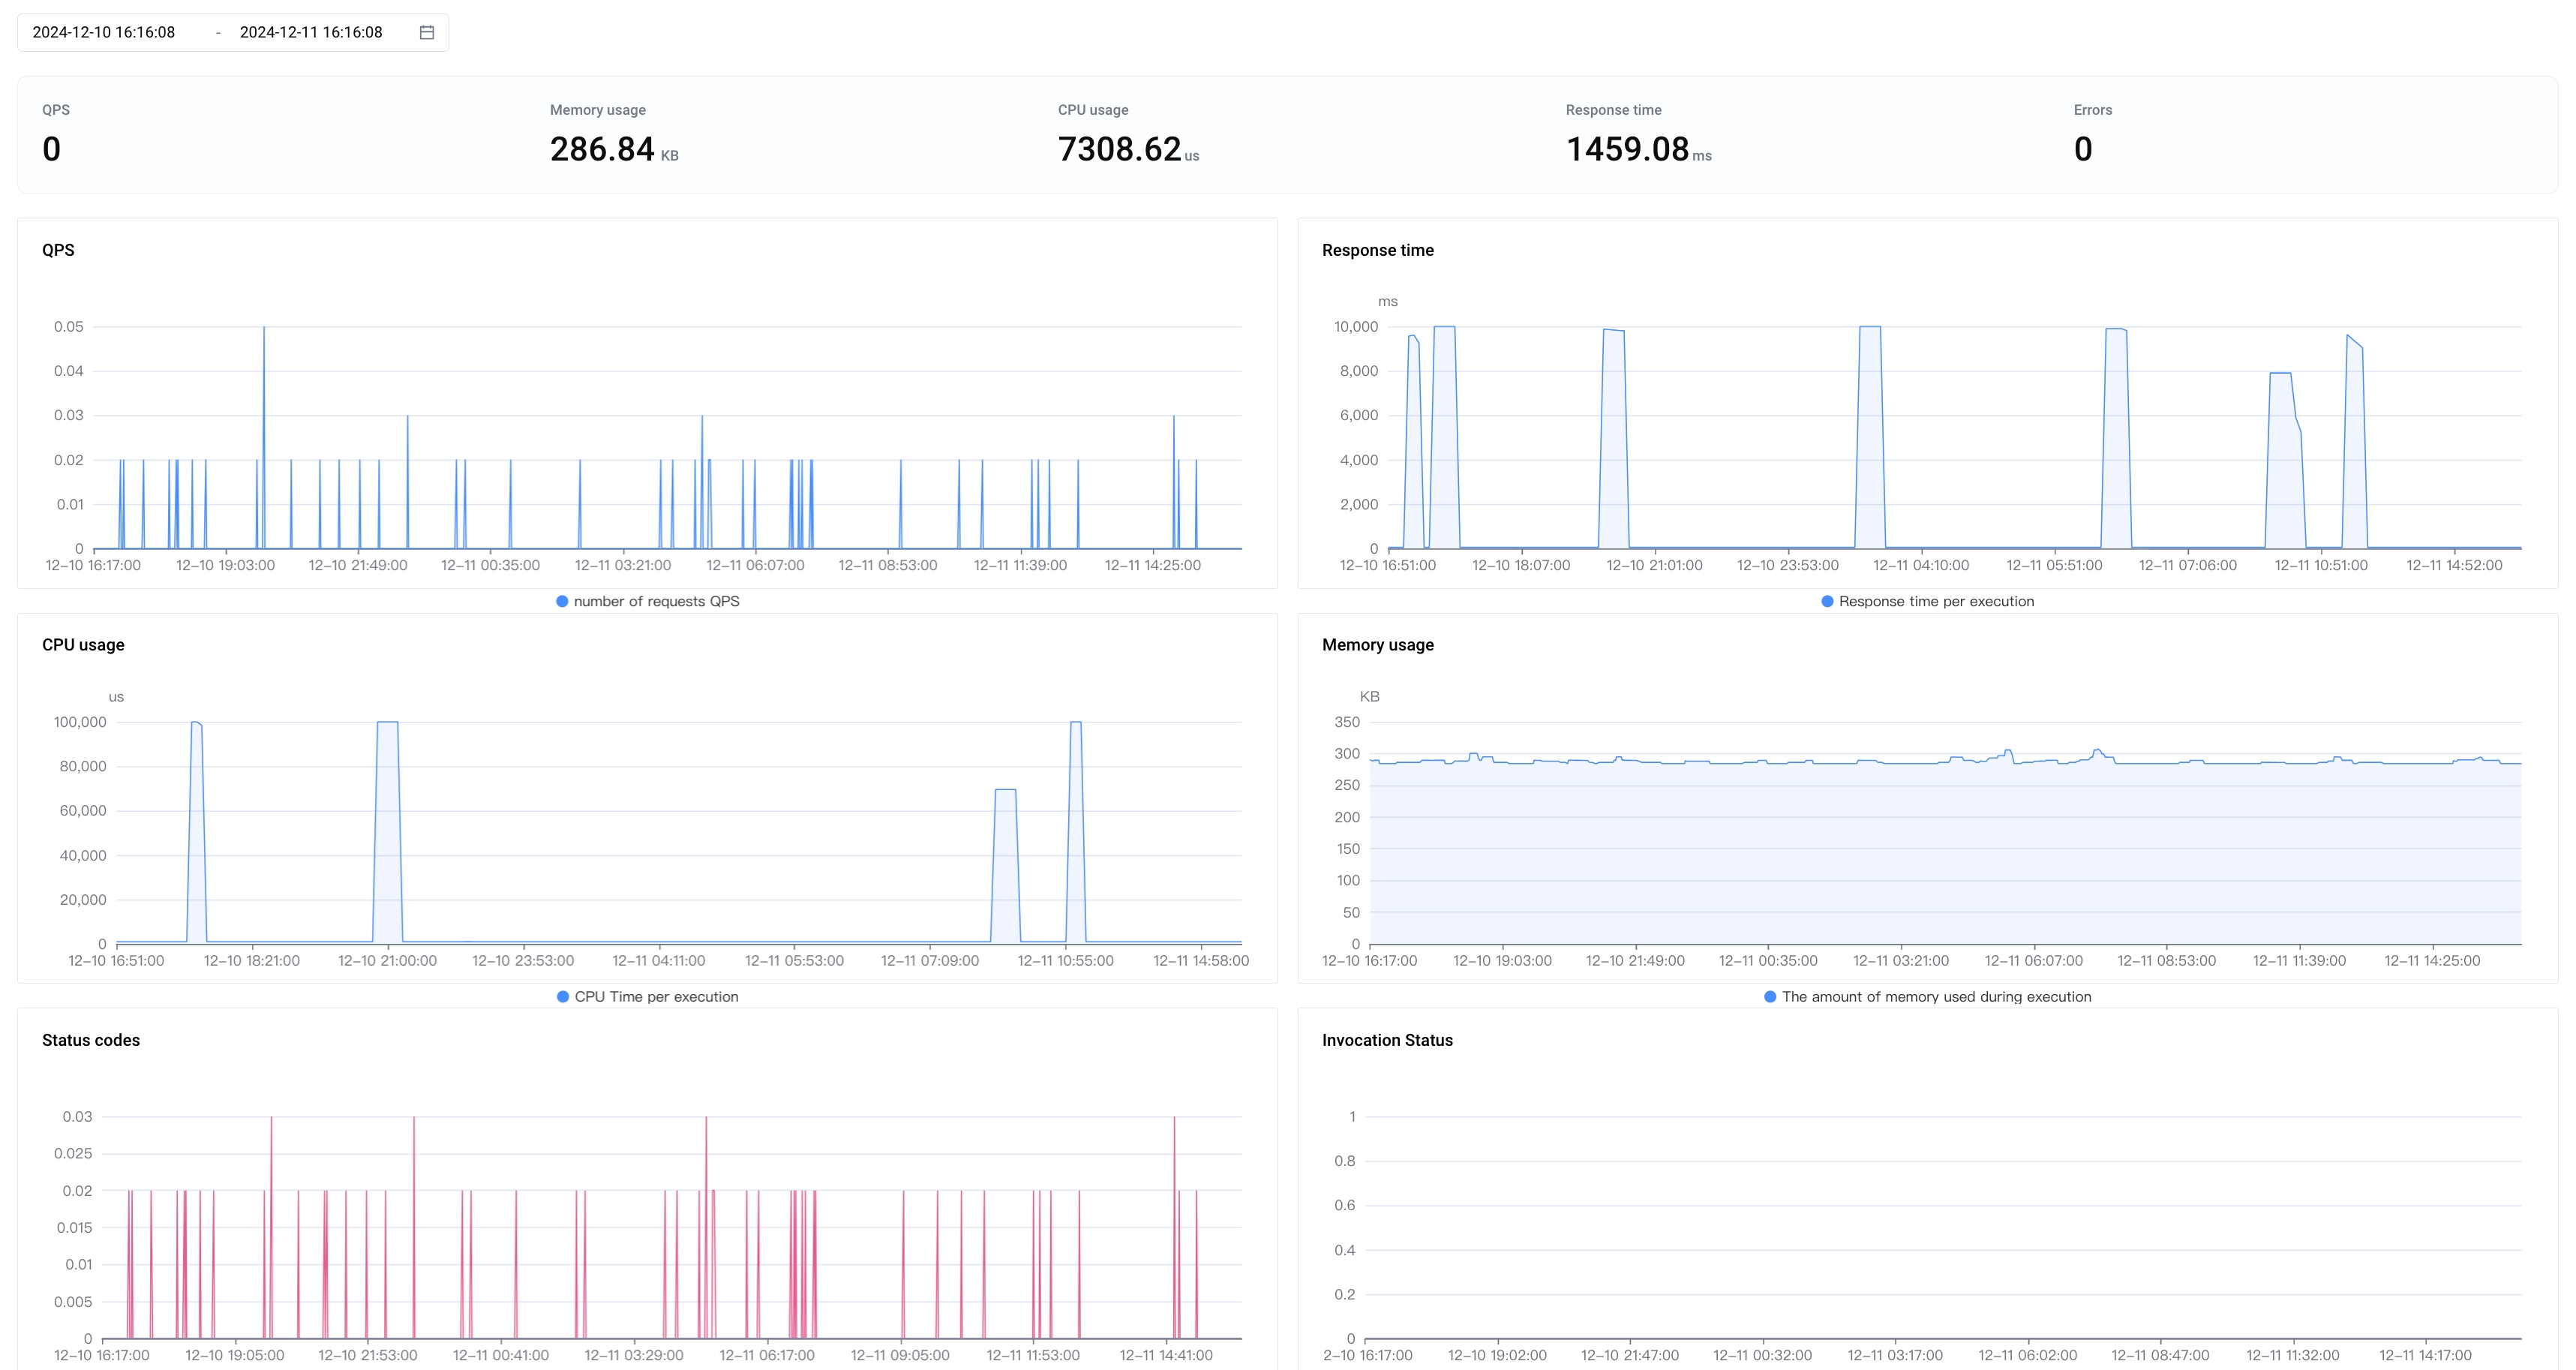2576x1370 pixels.
Task: Click the Memory usage value 286.84 KB
Action: coord(614,149)
